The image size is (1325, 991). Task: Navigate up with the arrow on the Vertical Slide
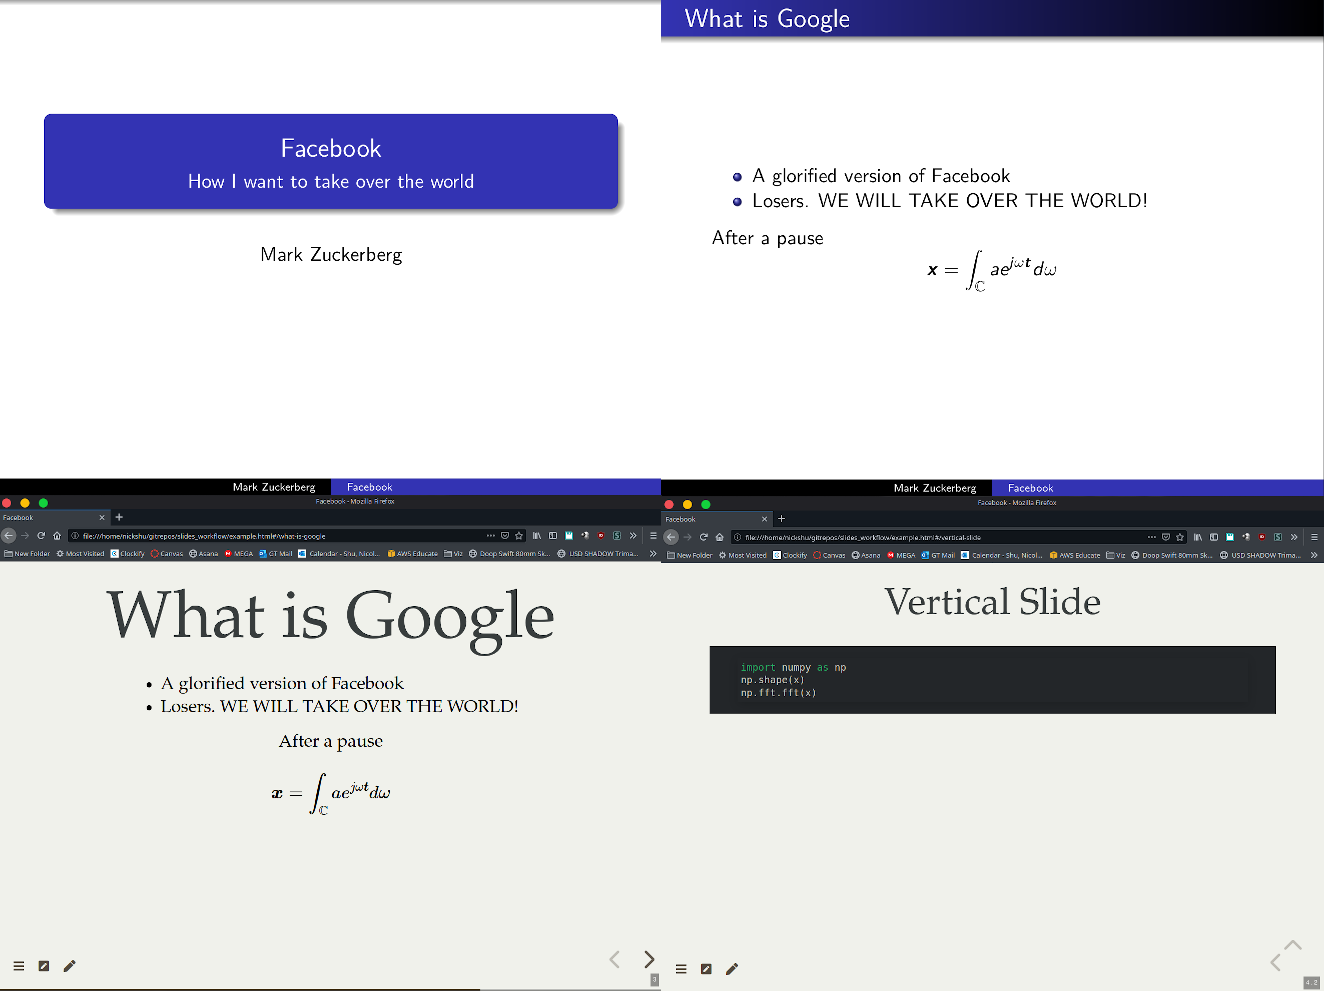pos(1293,945)
